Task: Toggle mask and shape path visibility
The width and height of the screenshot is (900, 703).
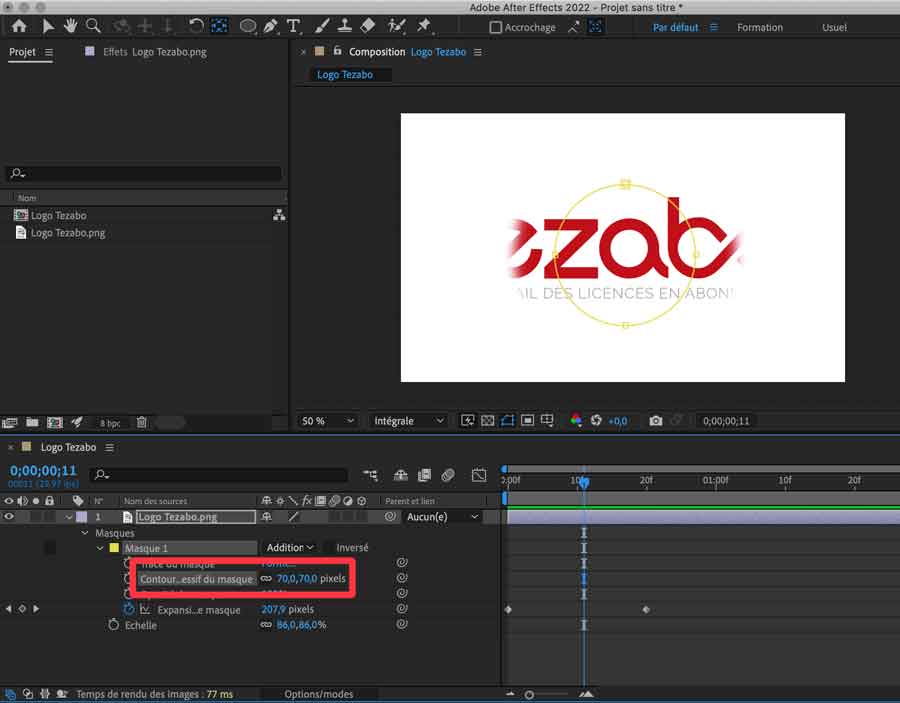Action: (507, 421)
